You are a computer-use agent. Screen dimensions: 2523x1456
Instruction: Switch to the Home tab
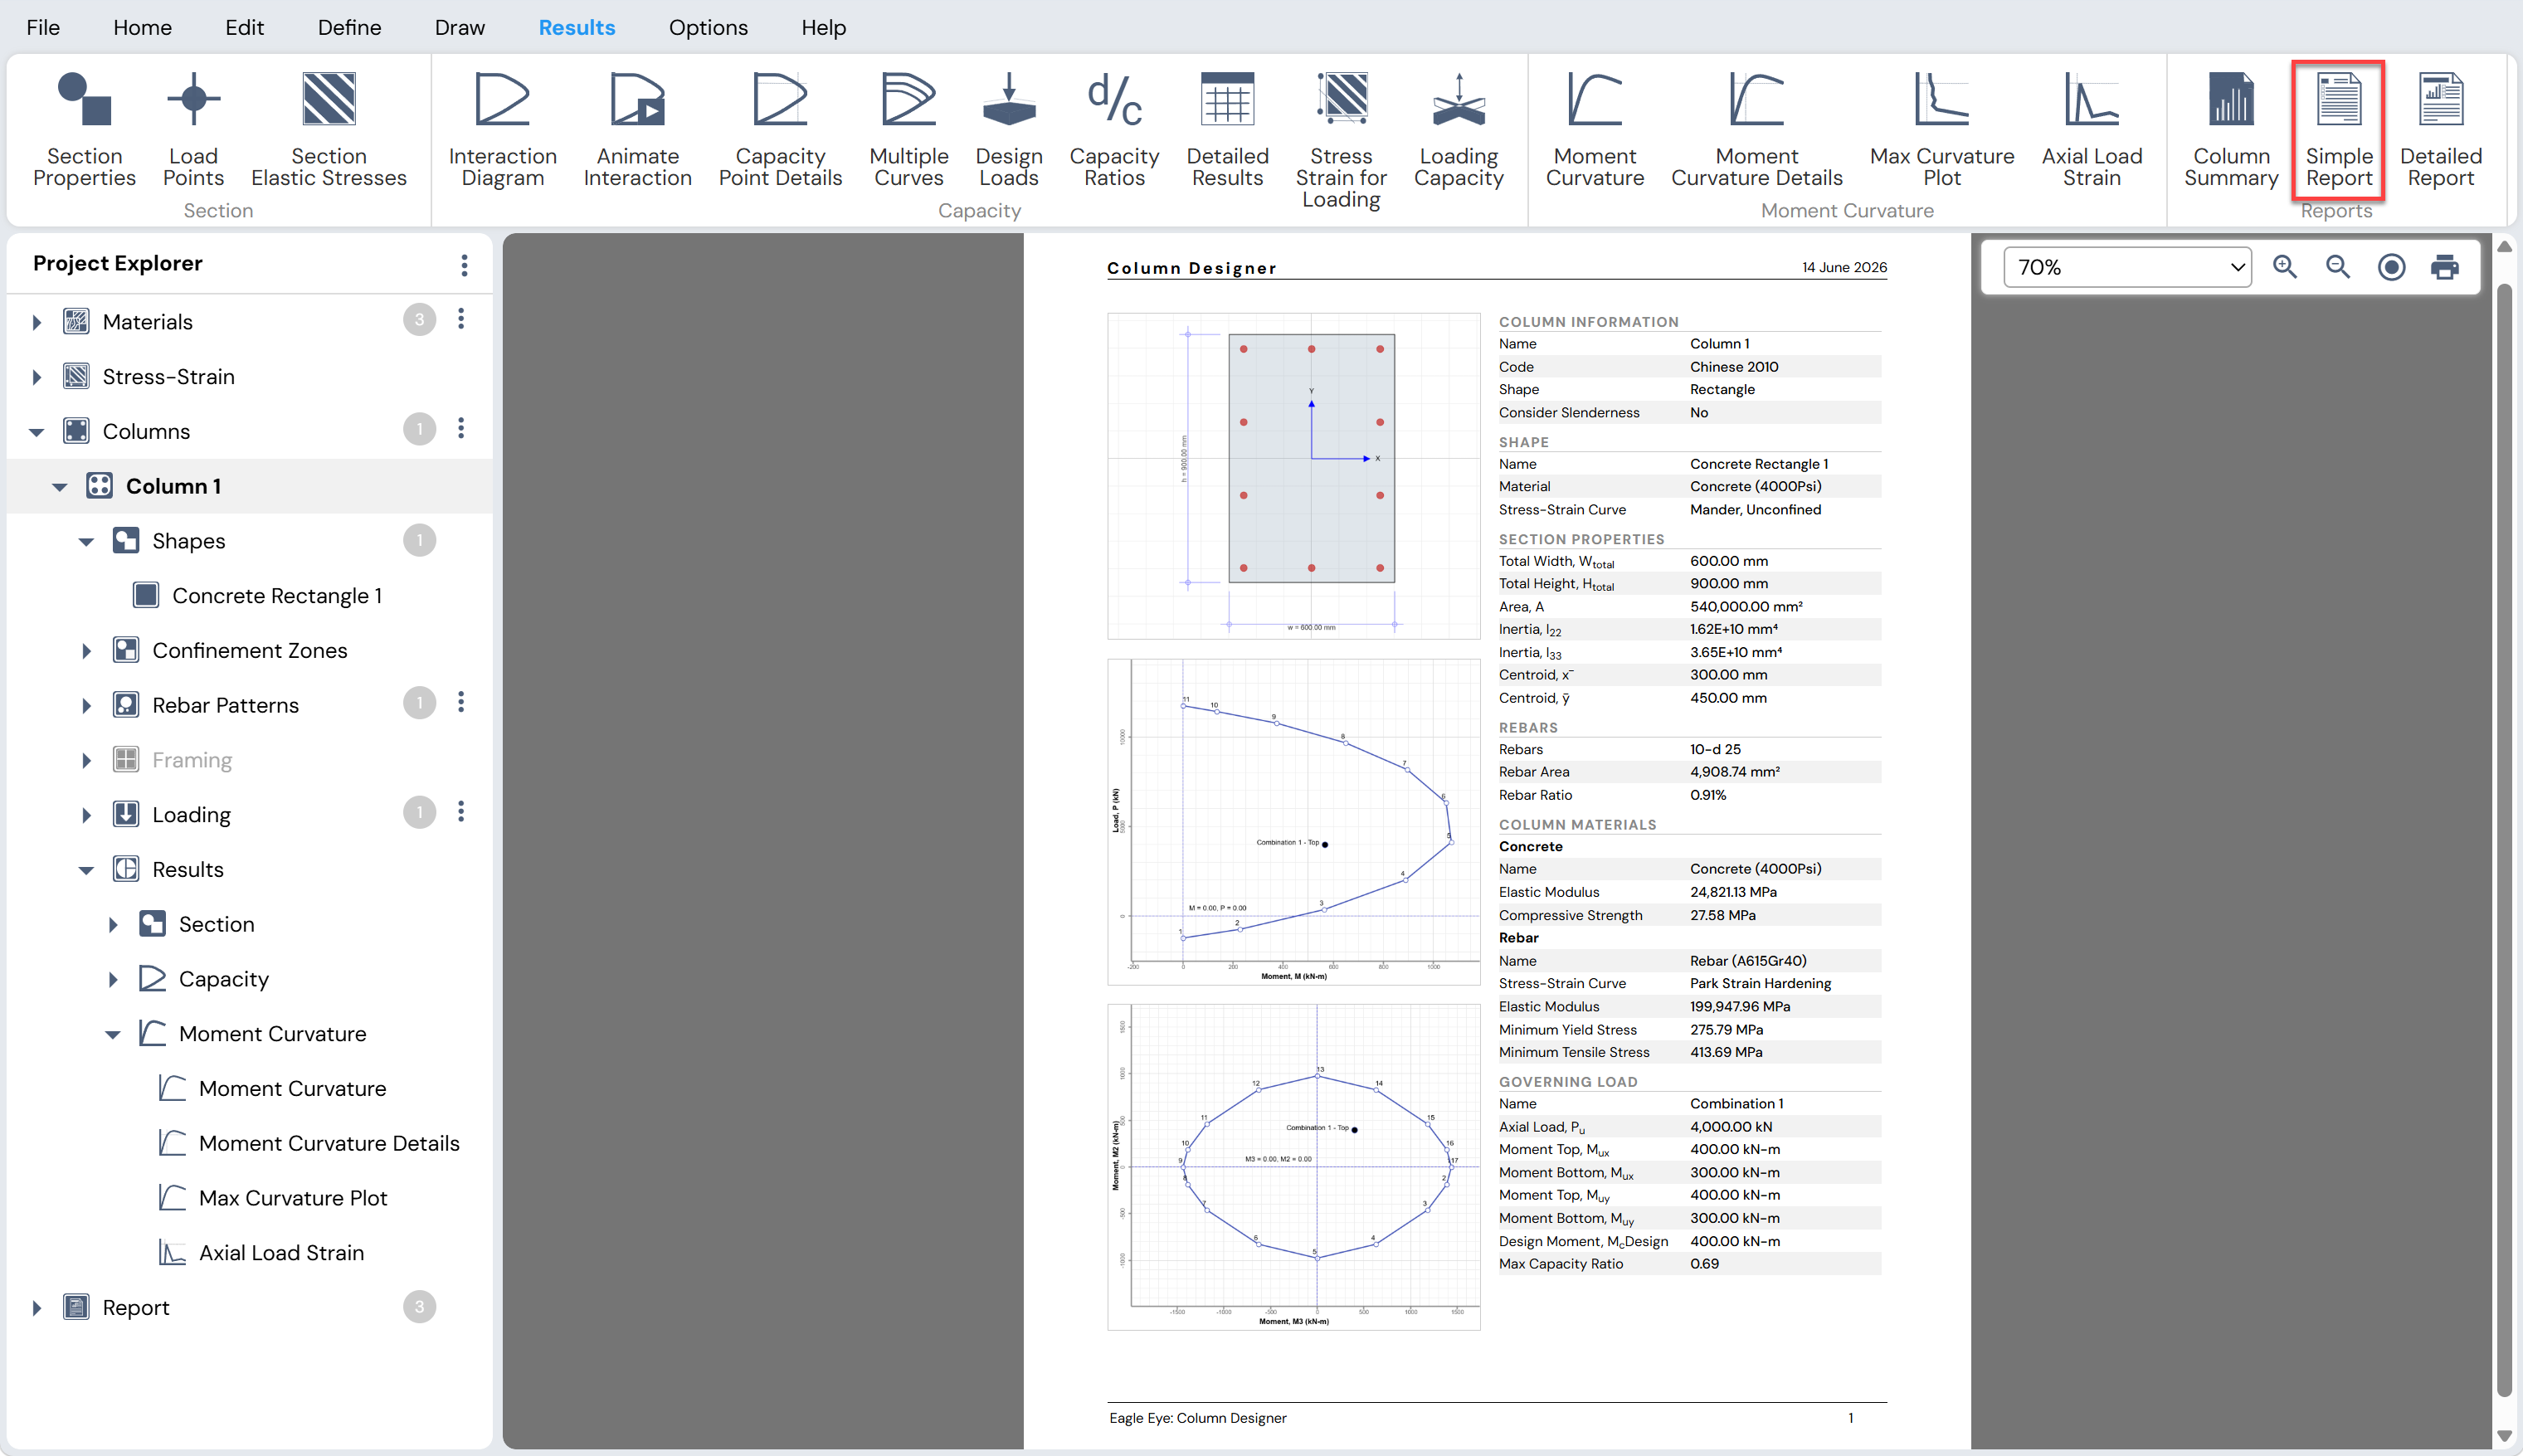coord(142,27)
